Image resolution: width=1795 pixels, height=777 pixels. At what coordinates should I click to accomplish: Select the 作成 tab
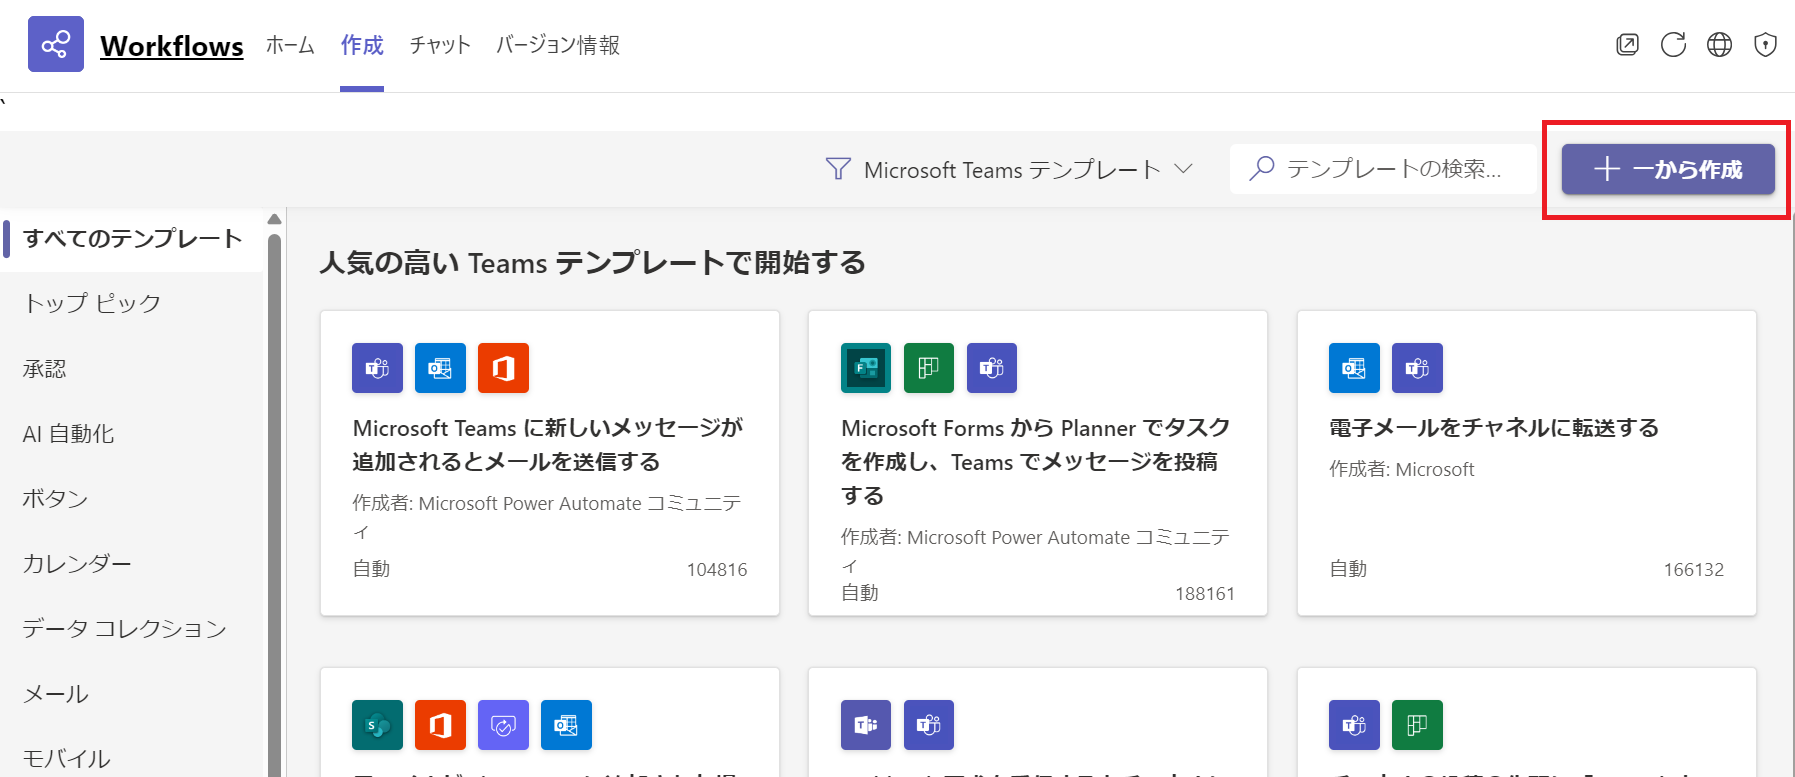[x=362, y=45]
